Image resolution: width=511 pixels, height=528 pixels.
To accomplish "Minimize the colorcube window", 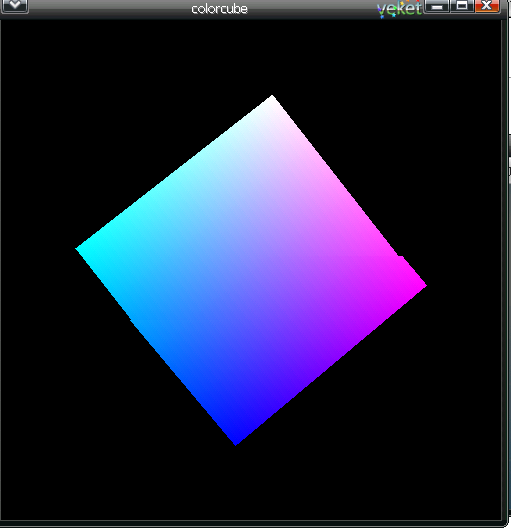I will [437, 6].
